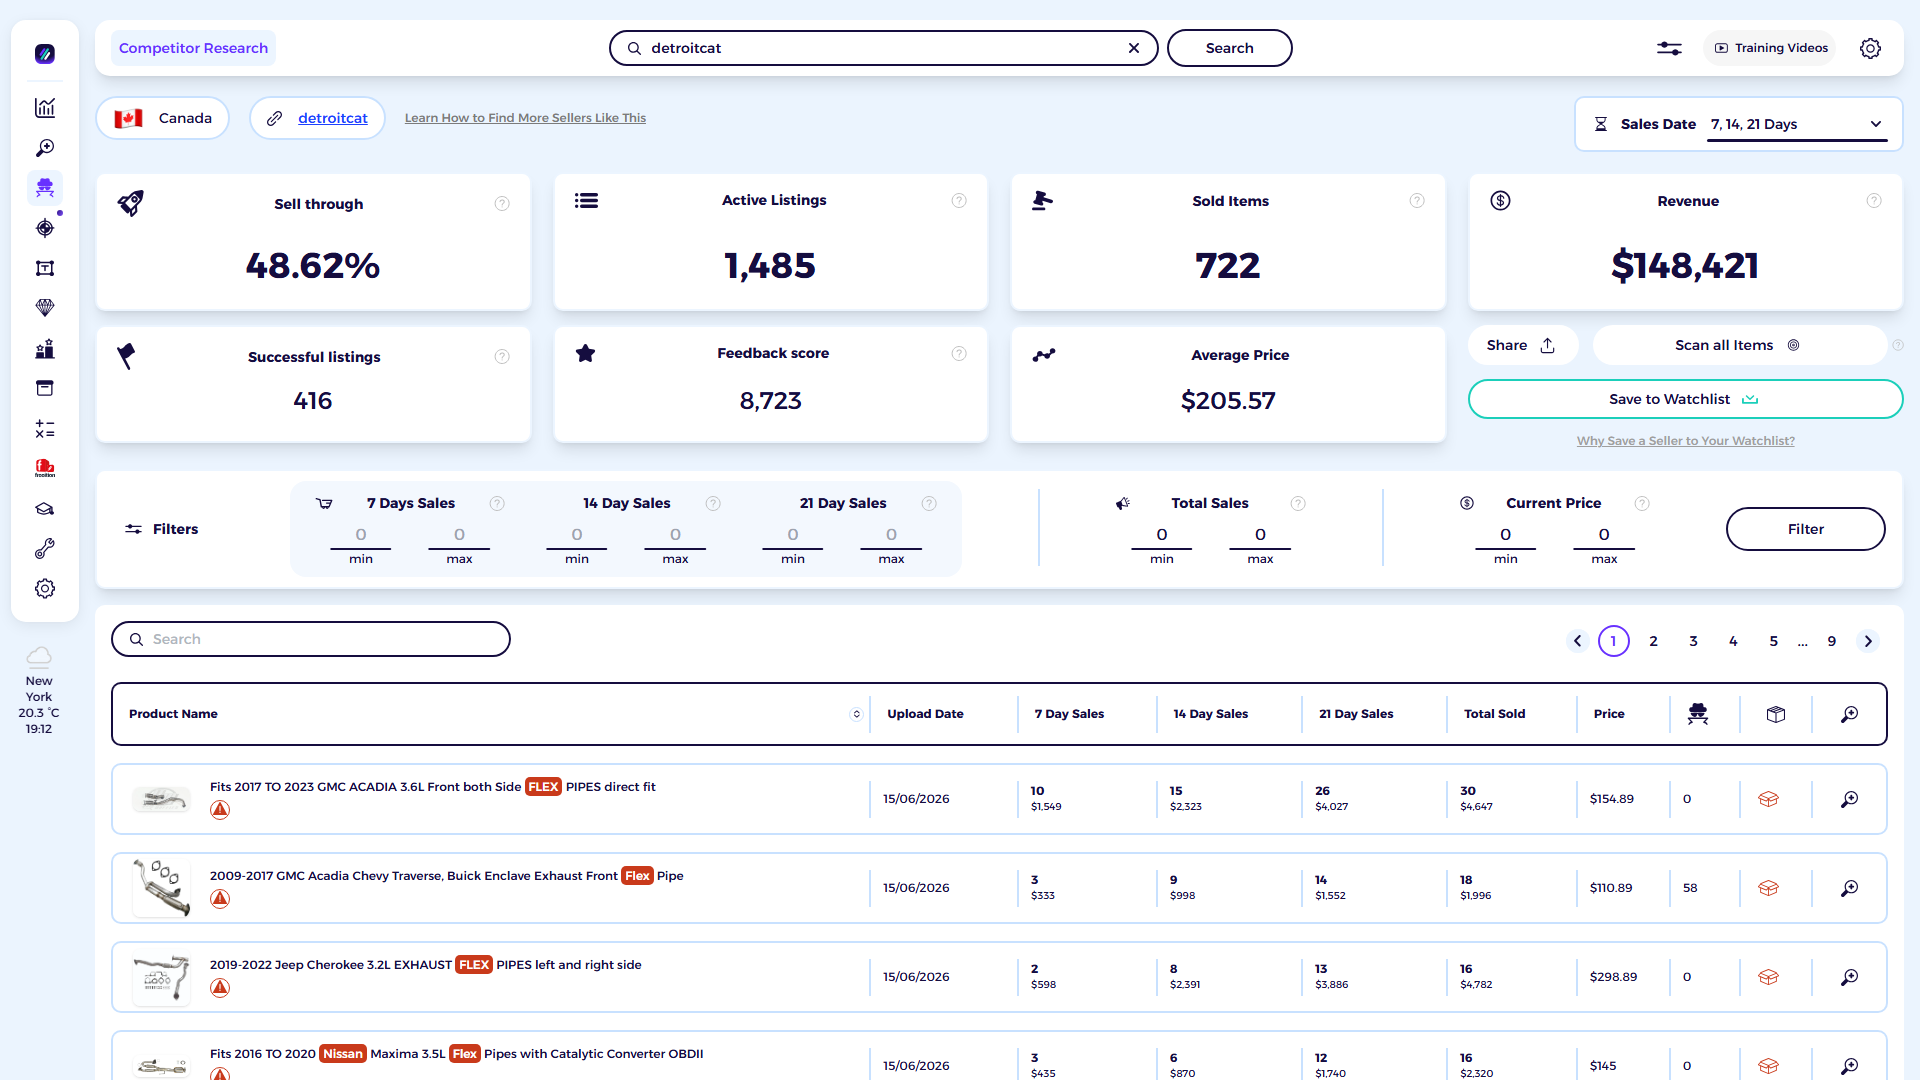Click magnifier icon for GMC ACADIA 3.6L row

point(1849,799)
